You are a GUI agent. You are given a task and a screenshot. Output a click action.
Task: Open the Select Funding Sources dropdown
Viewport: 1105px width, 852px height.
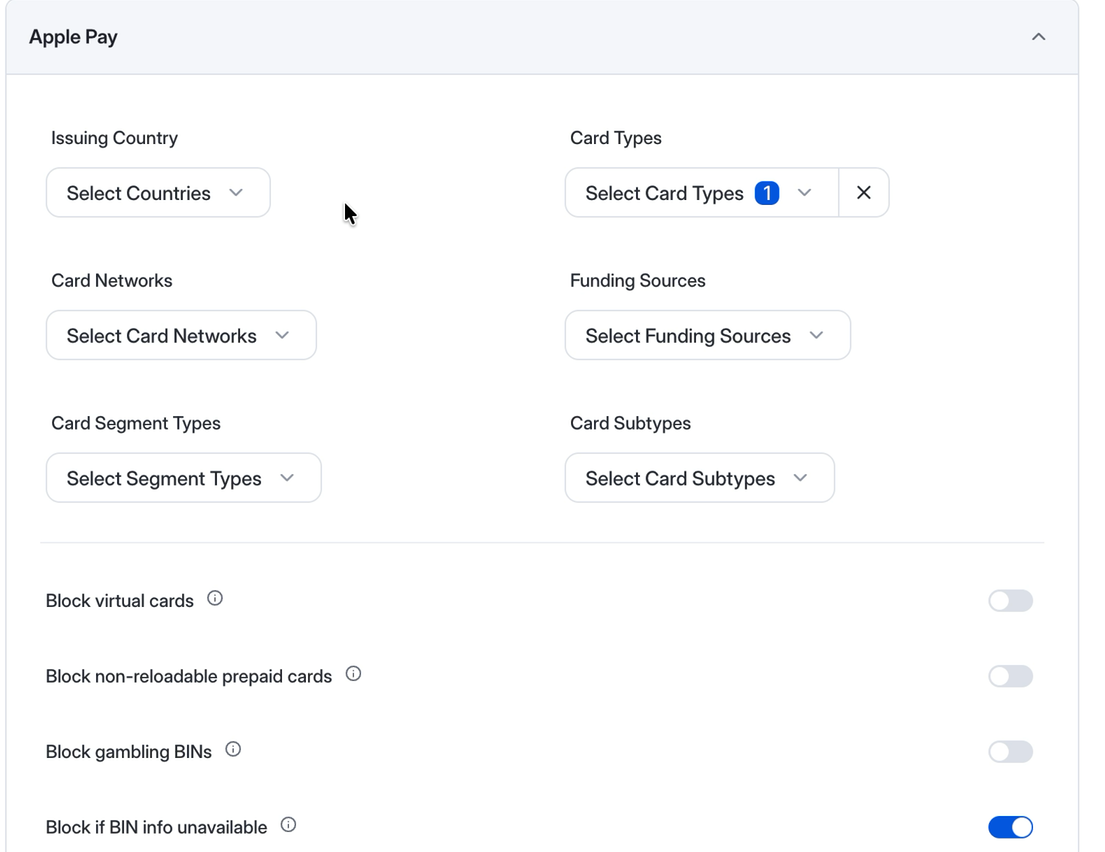(708, 335)
